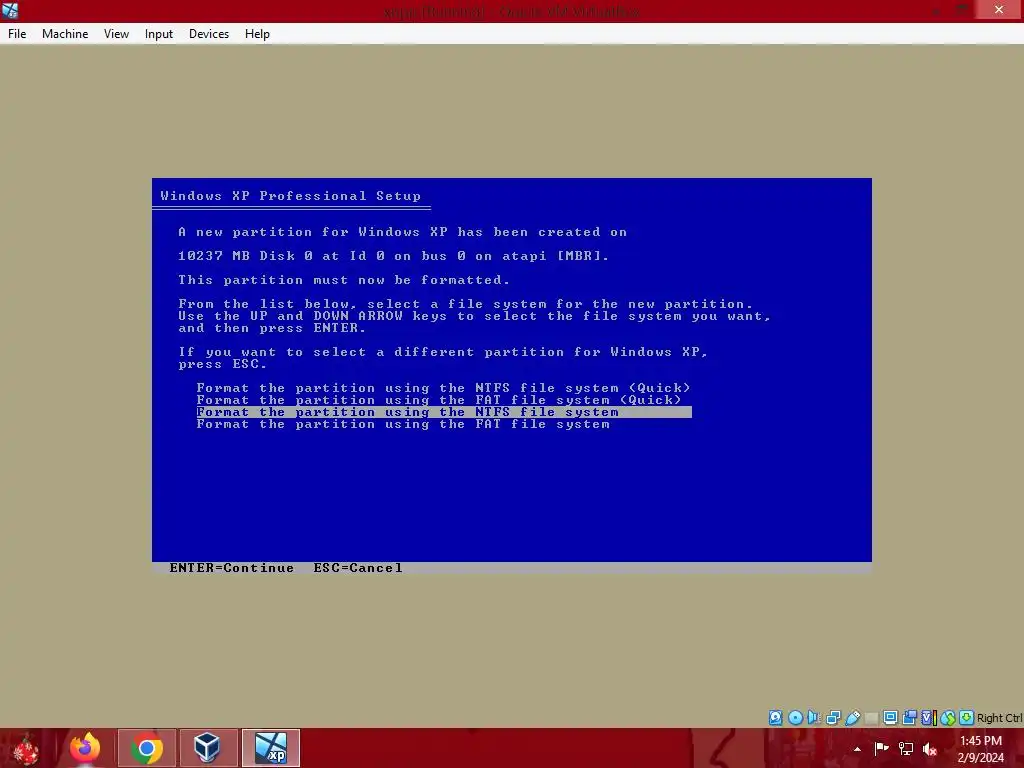Image resolution: width=1024 pixels, height=768 pixels.
Task: Click the hard disk activity indicator
Action: (x=775, y=718)
